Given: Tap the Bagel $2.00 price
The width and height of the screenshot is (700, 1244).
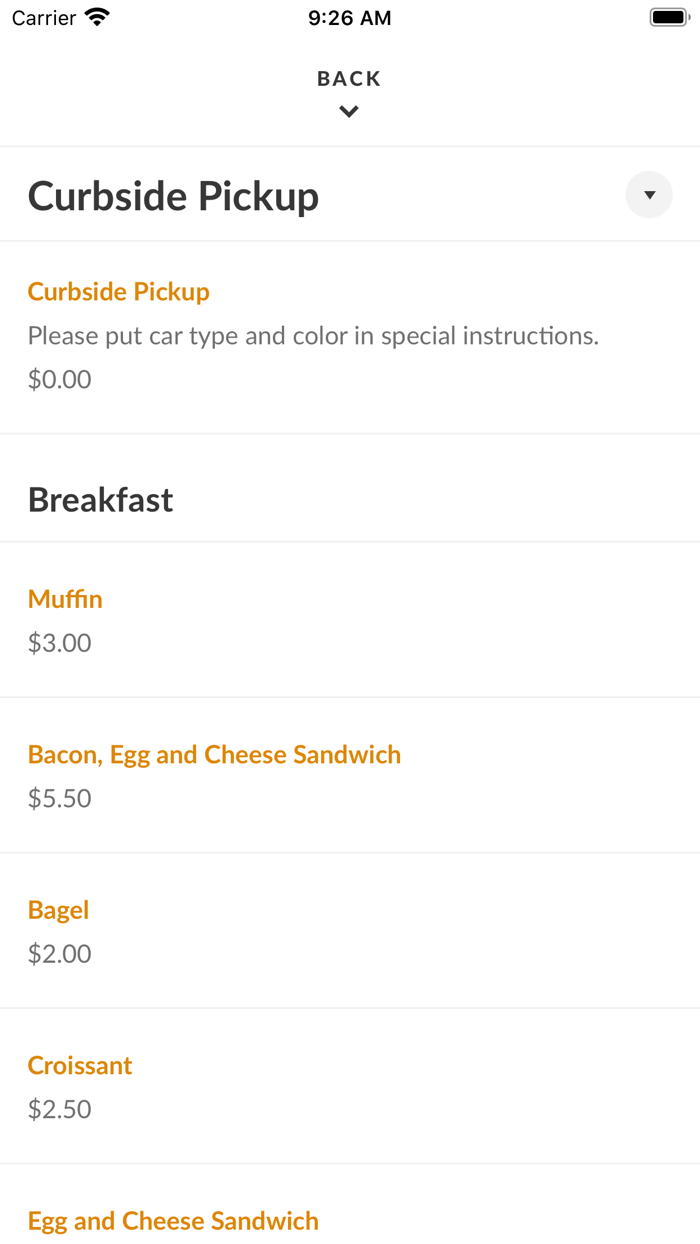Looking at the screenshot, I should click(x=59, y=954).
